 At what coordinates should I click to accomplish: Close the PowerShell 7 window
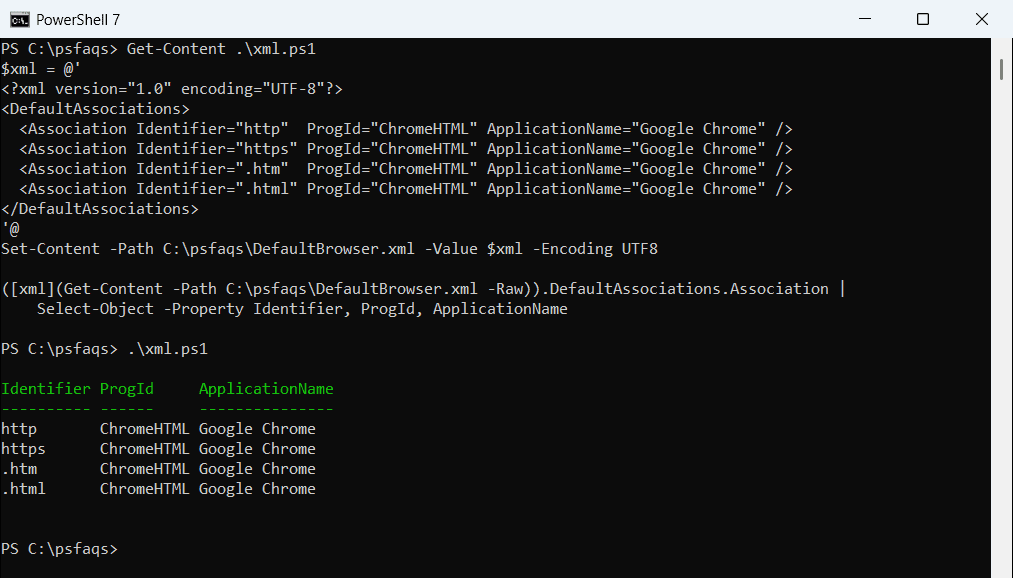coord(981,19)
